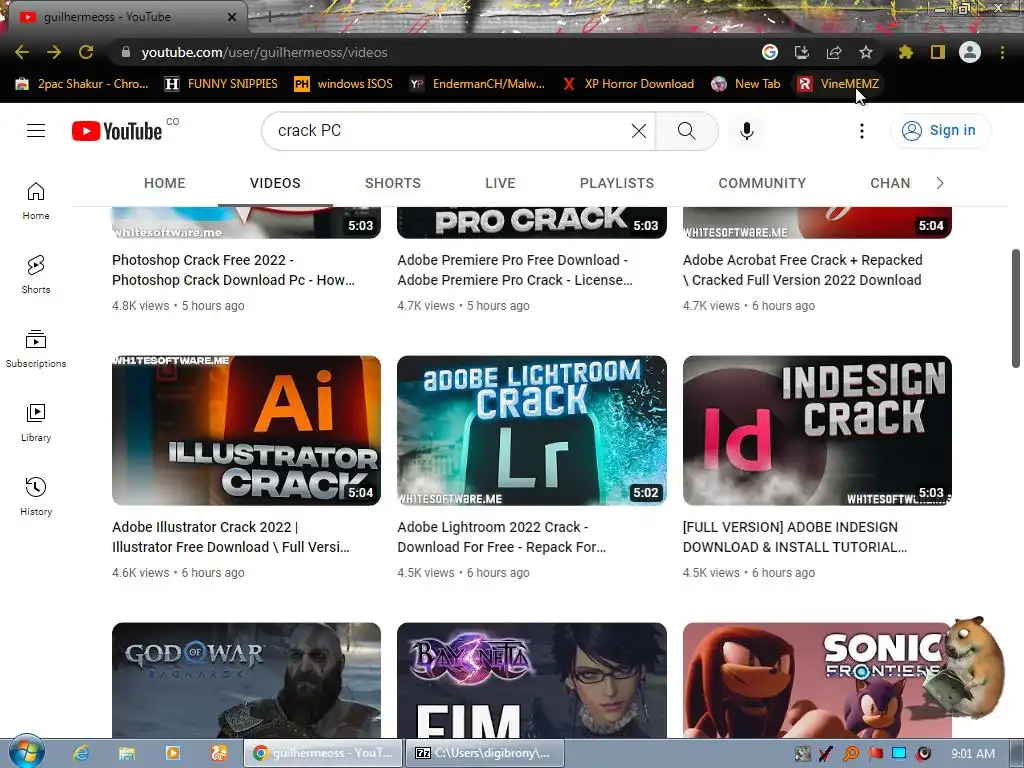Open the New Tab bookmark

click(x=746, y=84)
